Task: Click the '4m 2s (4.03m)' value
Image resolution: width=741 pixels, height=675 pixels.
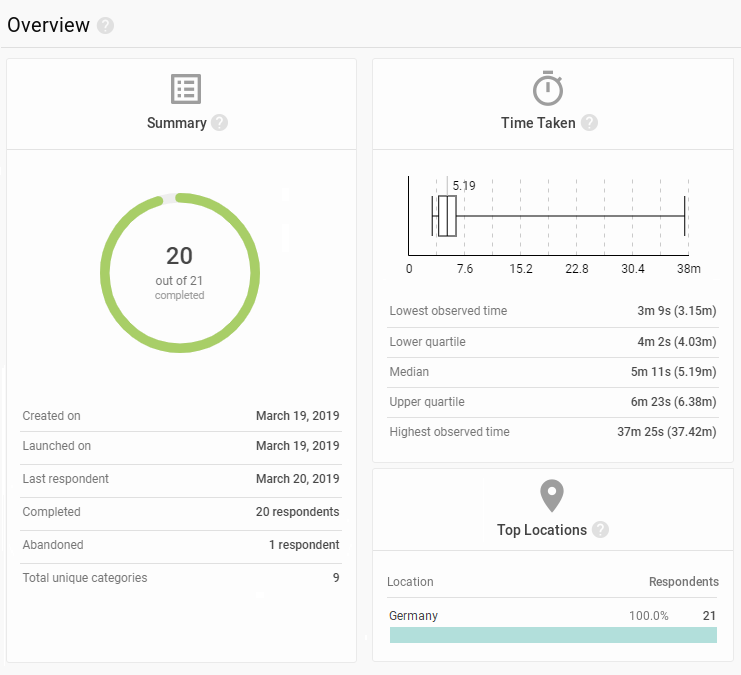Action: pos(677,342)
